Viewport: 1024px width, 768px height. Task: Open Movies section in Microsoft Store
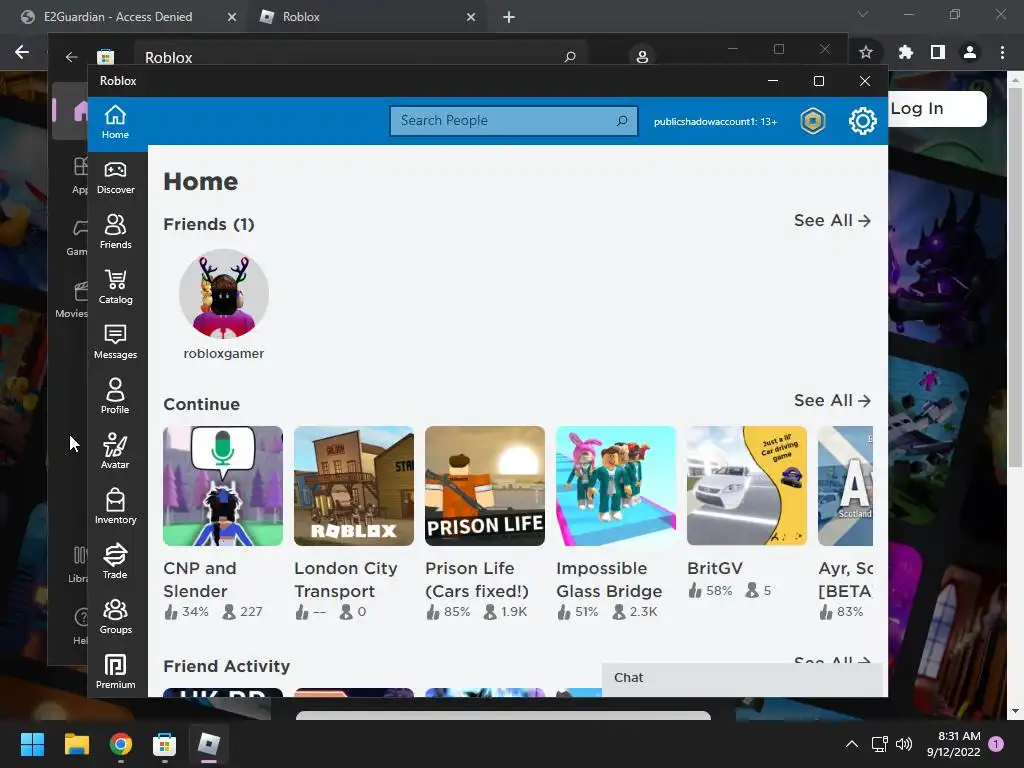[x=72, y=300]
